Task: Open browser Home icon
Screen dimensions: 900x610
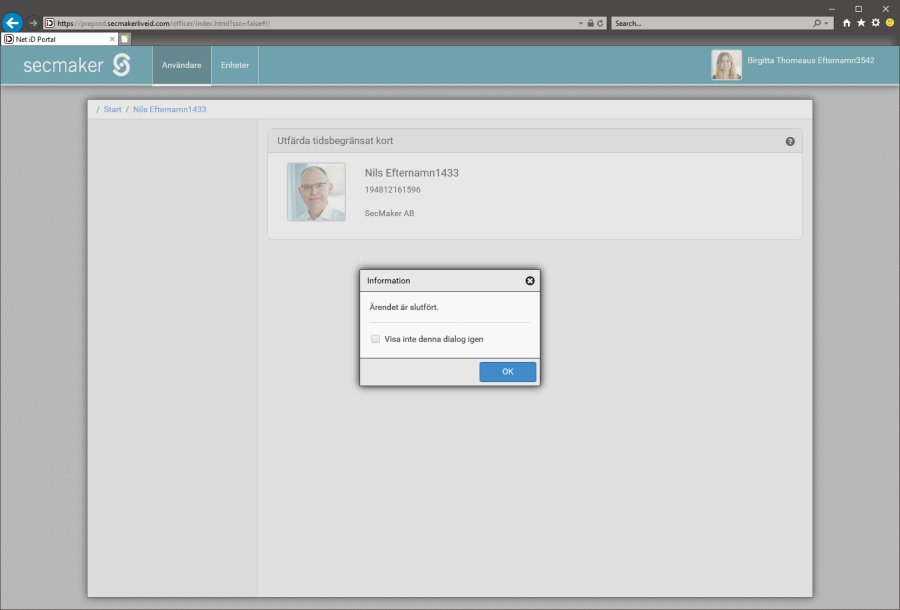Action: click(x=847, y=23)
